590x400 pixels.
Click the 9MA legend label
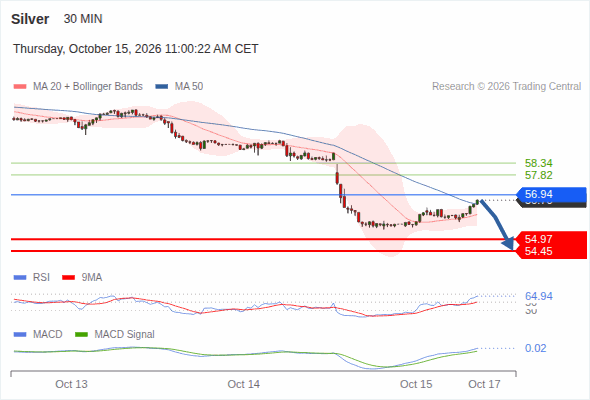coord(92,278)
